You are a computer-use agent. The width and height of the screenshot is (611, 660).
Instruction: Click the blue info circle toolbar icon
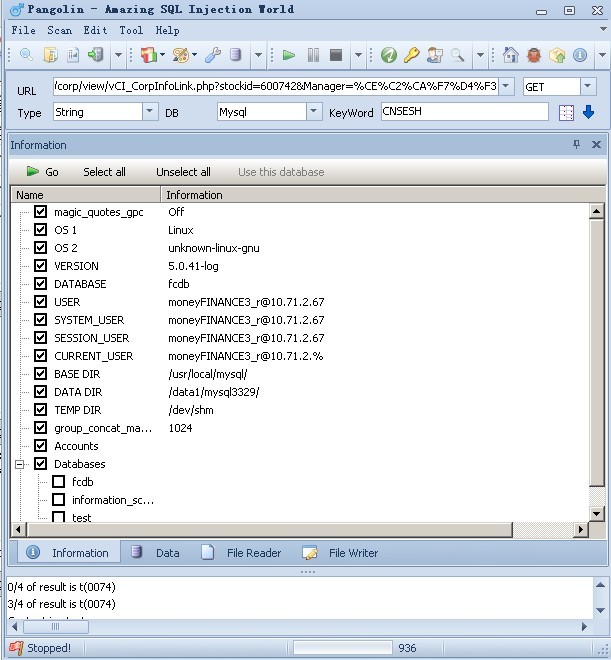pyautogui.click(x=580, y=55)
